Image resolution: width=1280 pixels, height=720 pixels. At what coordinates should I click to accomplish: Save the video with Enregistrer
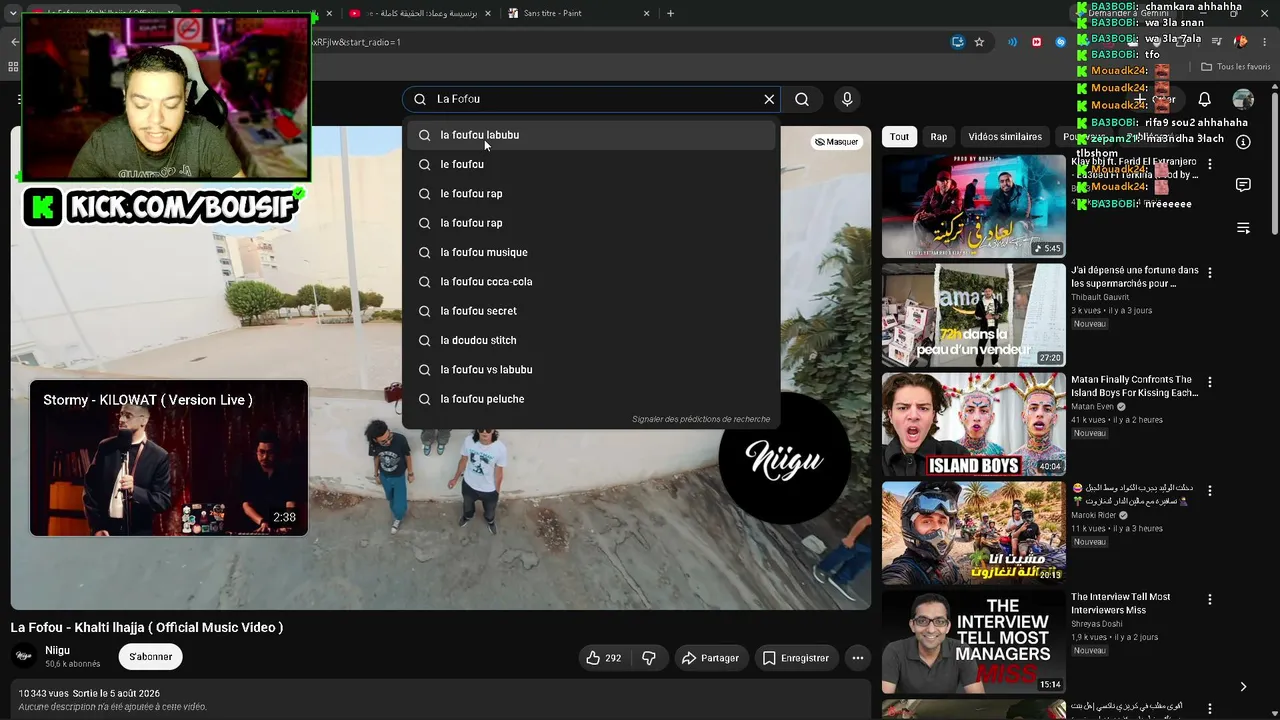point(796,658)
